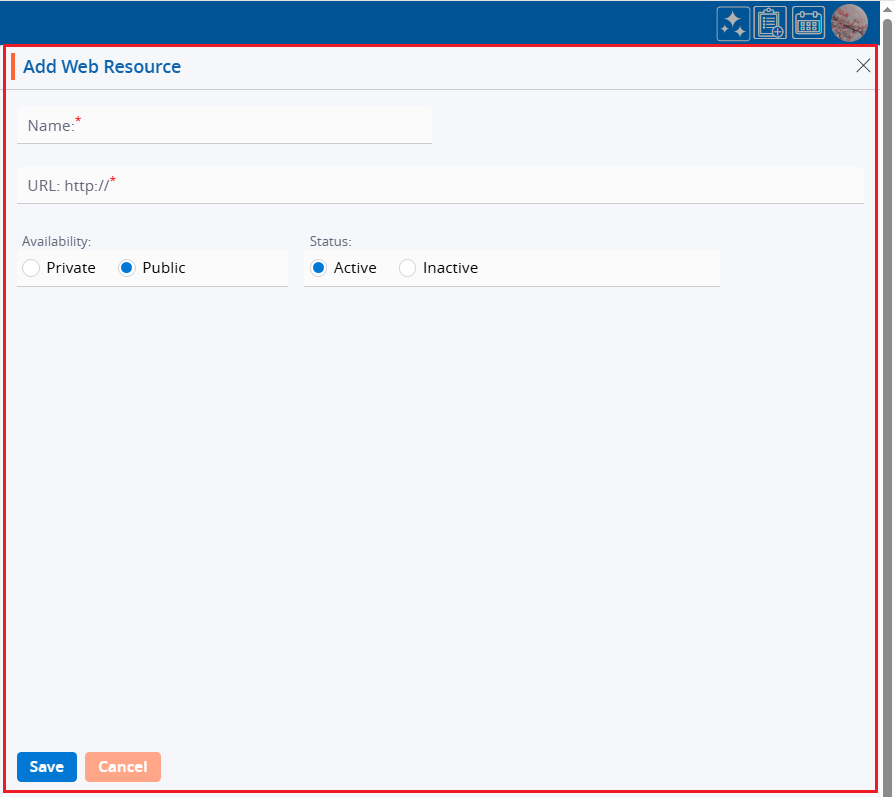Click the Add Web Resource title
Screen dimensions: 895x797
point(102,67)
